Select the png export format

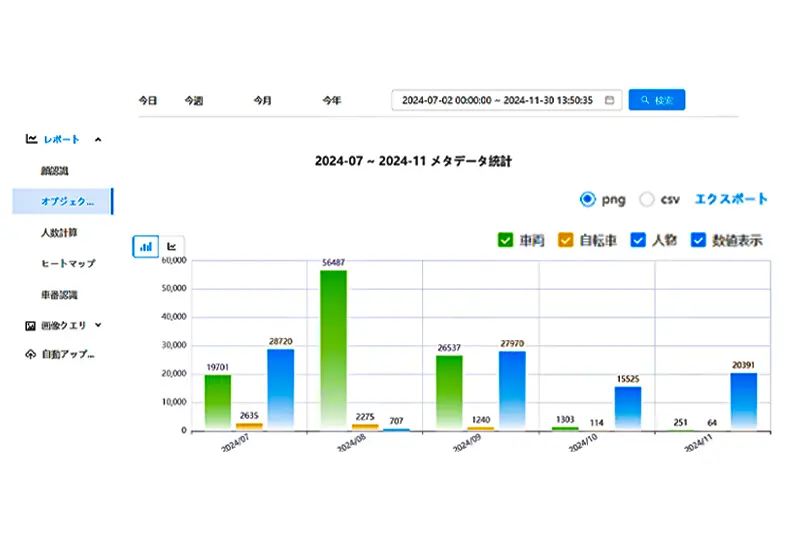click(587, 199)
